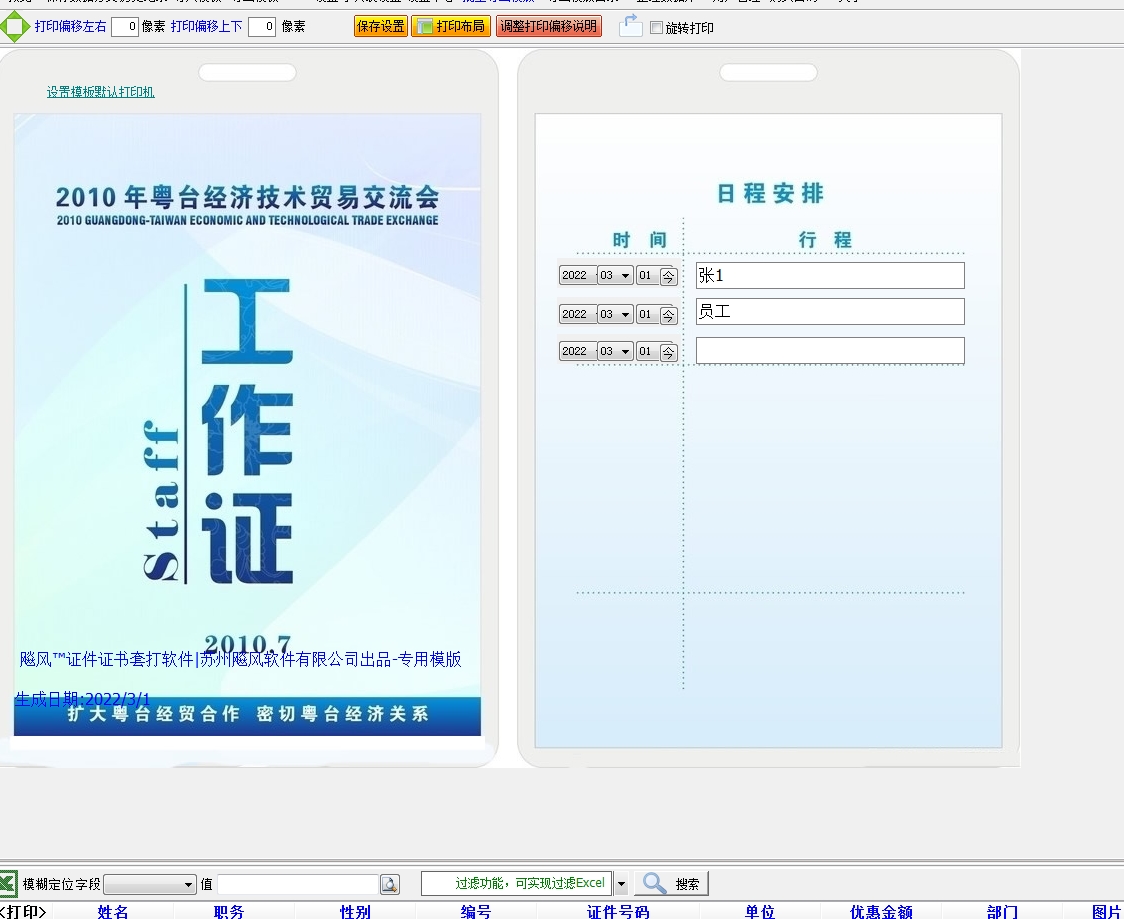Click the 今 today button in first schedule row
Viewport: 1124px width, 919px height.
click(x=669, y=276)
